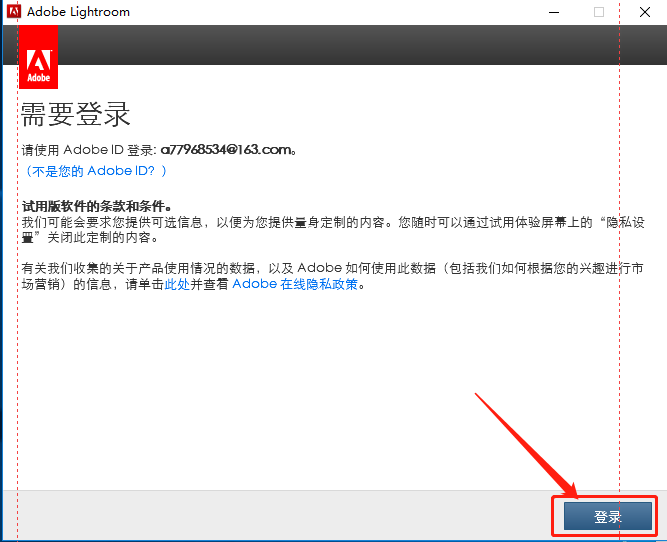The image size is (667, 542).
Task: Select the email a77968534@163.com text
Action: pyautogui.click(x=226, y=150)
